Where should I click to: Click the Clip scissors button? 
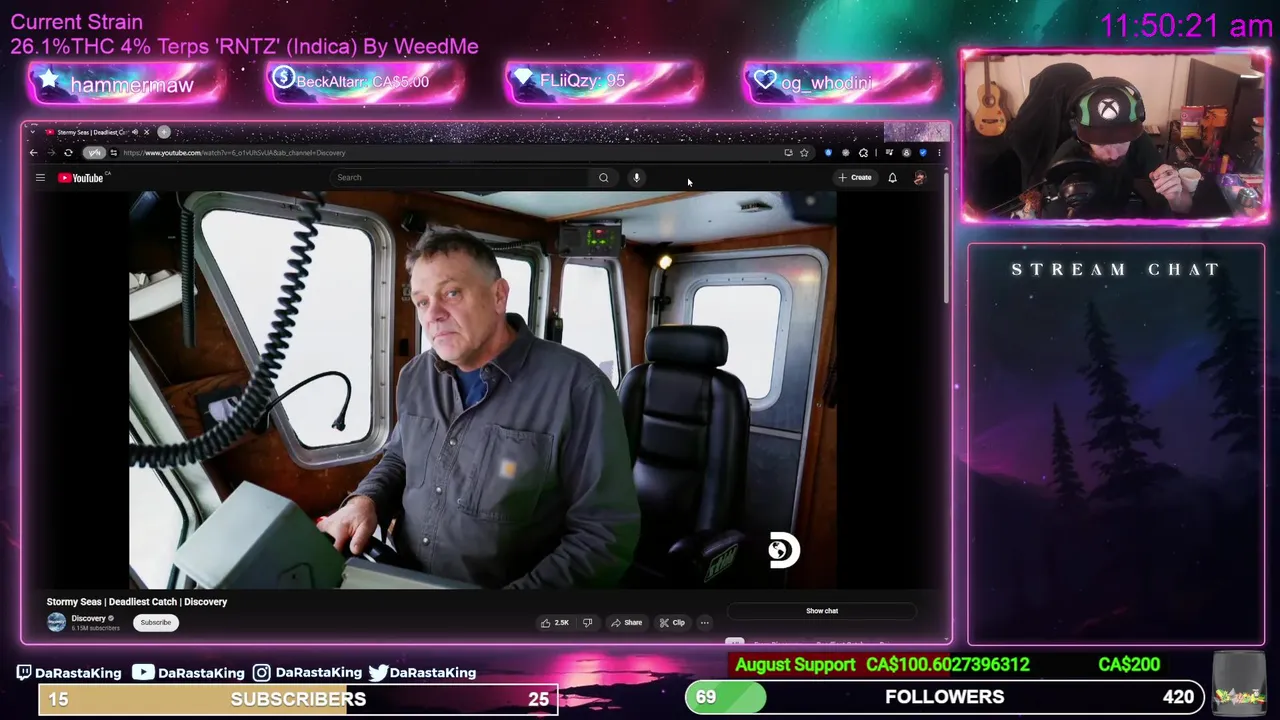pyautogui.click(x=672, y=623)
